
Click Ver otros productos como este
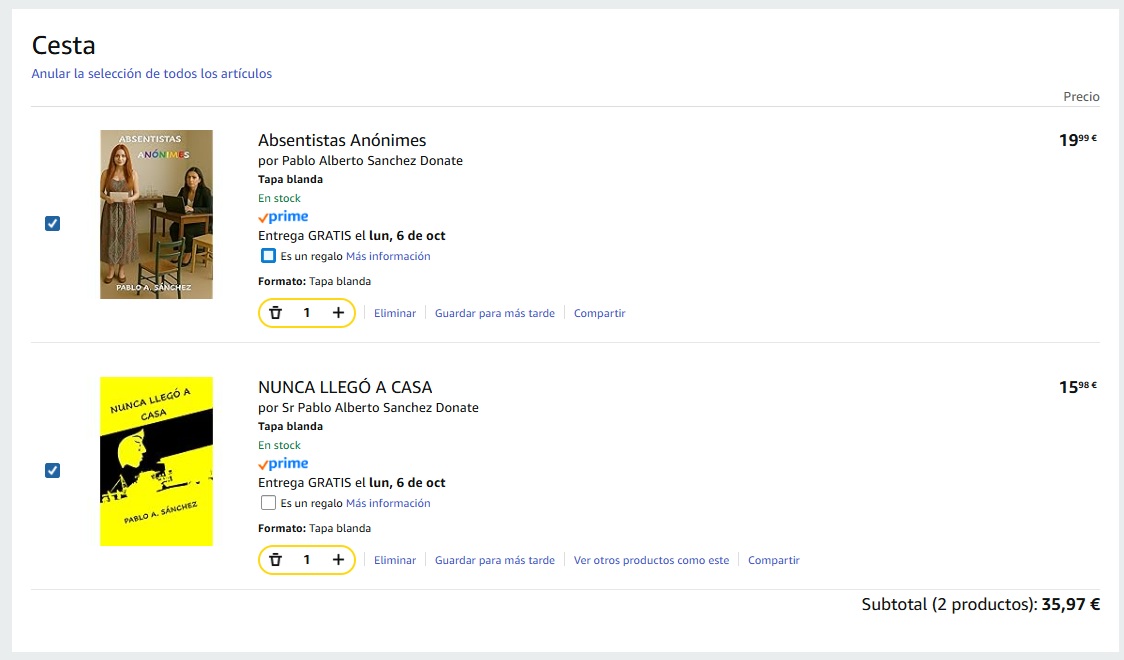651,560
